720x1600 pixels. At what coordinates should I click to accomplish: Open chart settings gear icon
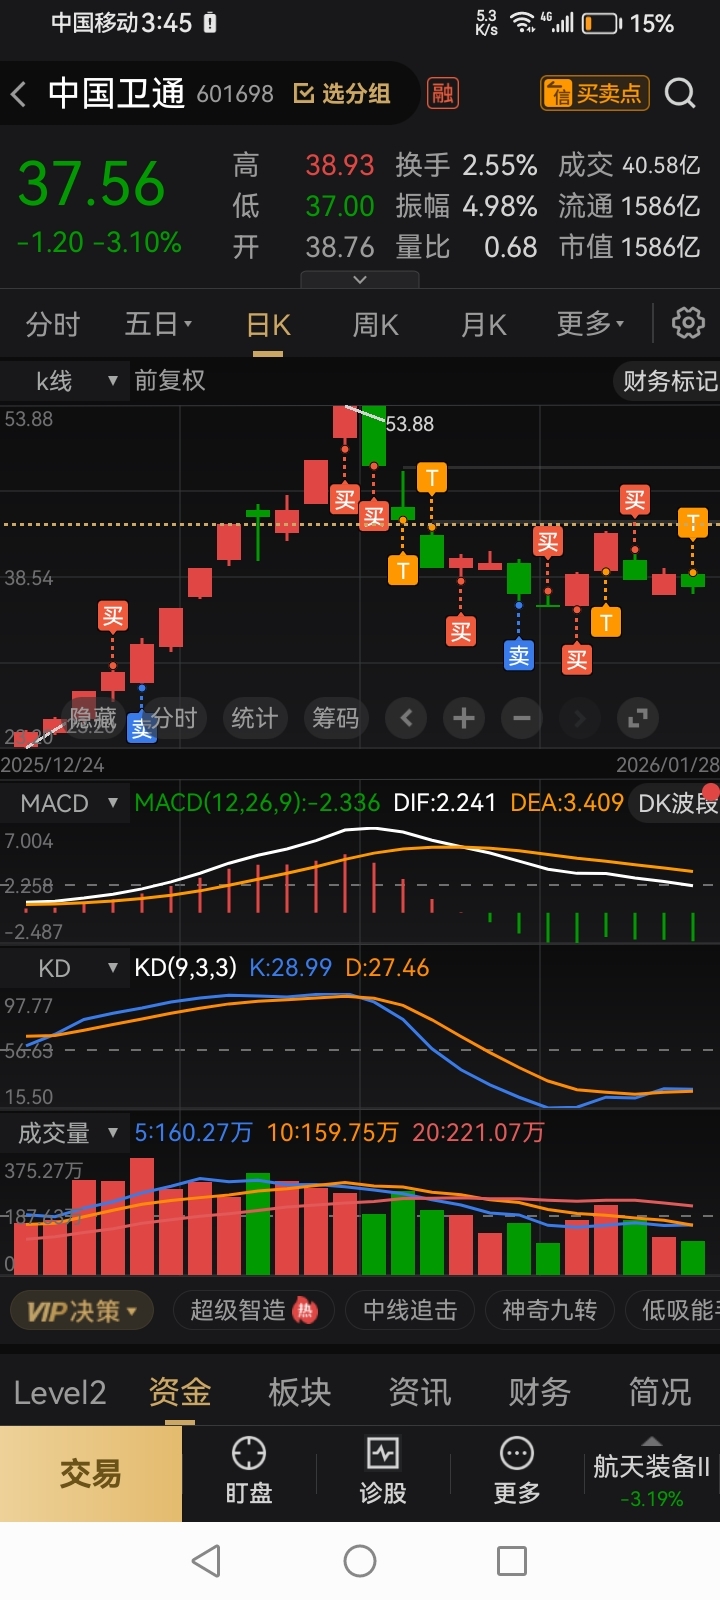(688, 323)
